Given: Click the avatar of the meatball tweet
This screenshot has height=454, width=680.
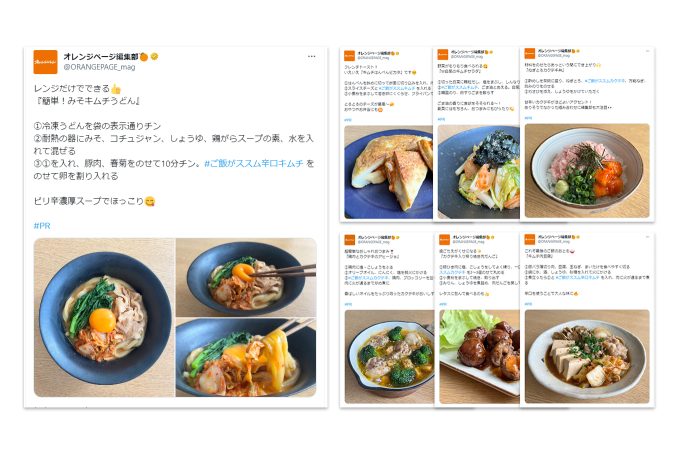Looking at the screenshot, I should tap(444, 239).
